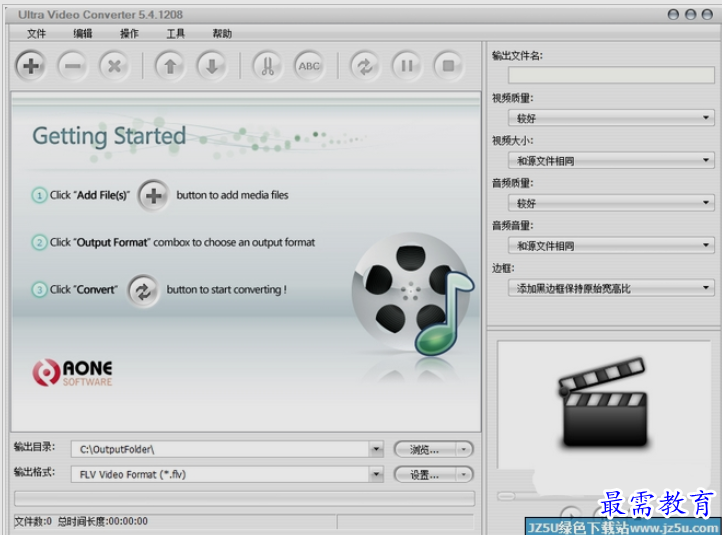
Task: Open the 编辑 menu
Action: (x=83, y=34)
